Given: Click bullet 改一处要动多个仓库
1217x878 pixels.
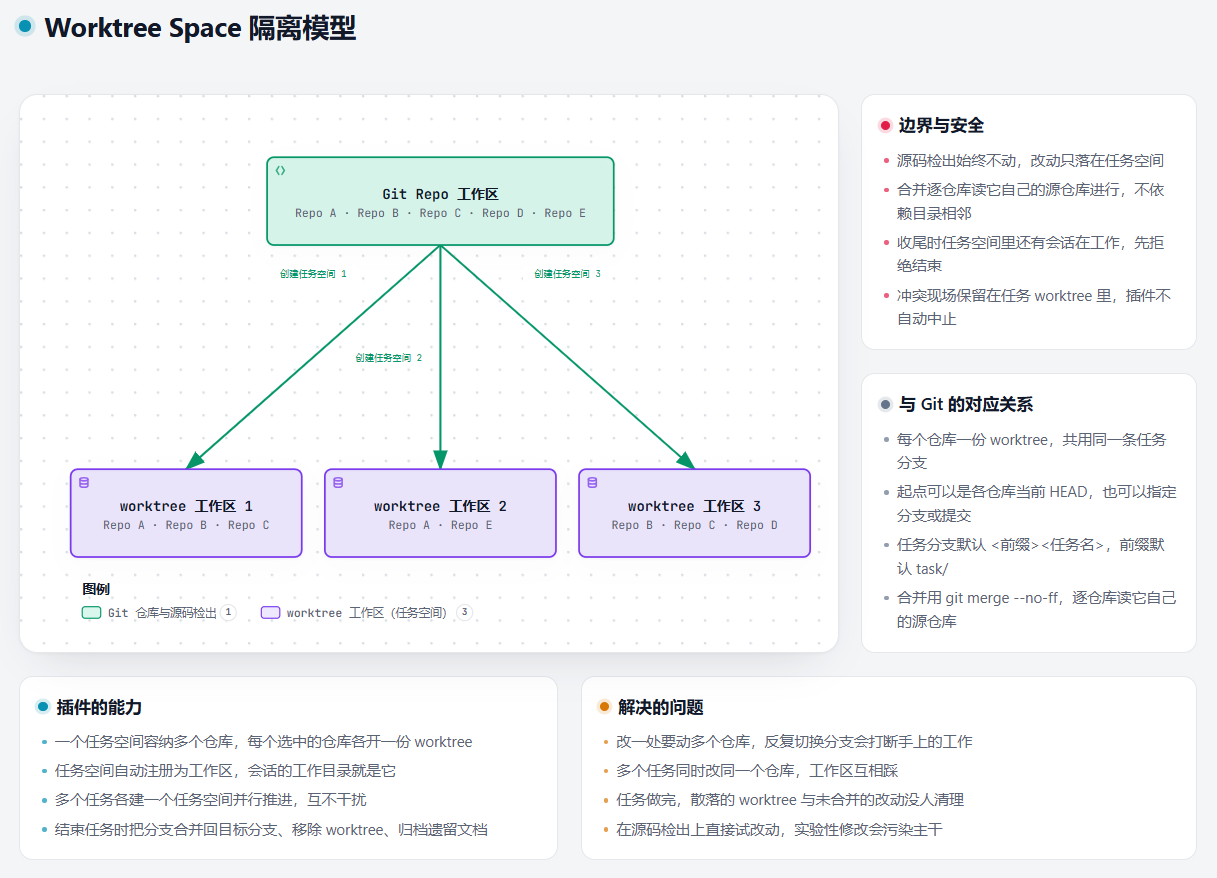Looking at the screenshot, I should [794, 742].
